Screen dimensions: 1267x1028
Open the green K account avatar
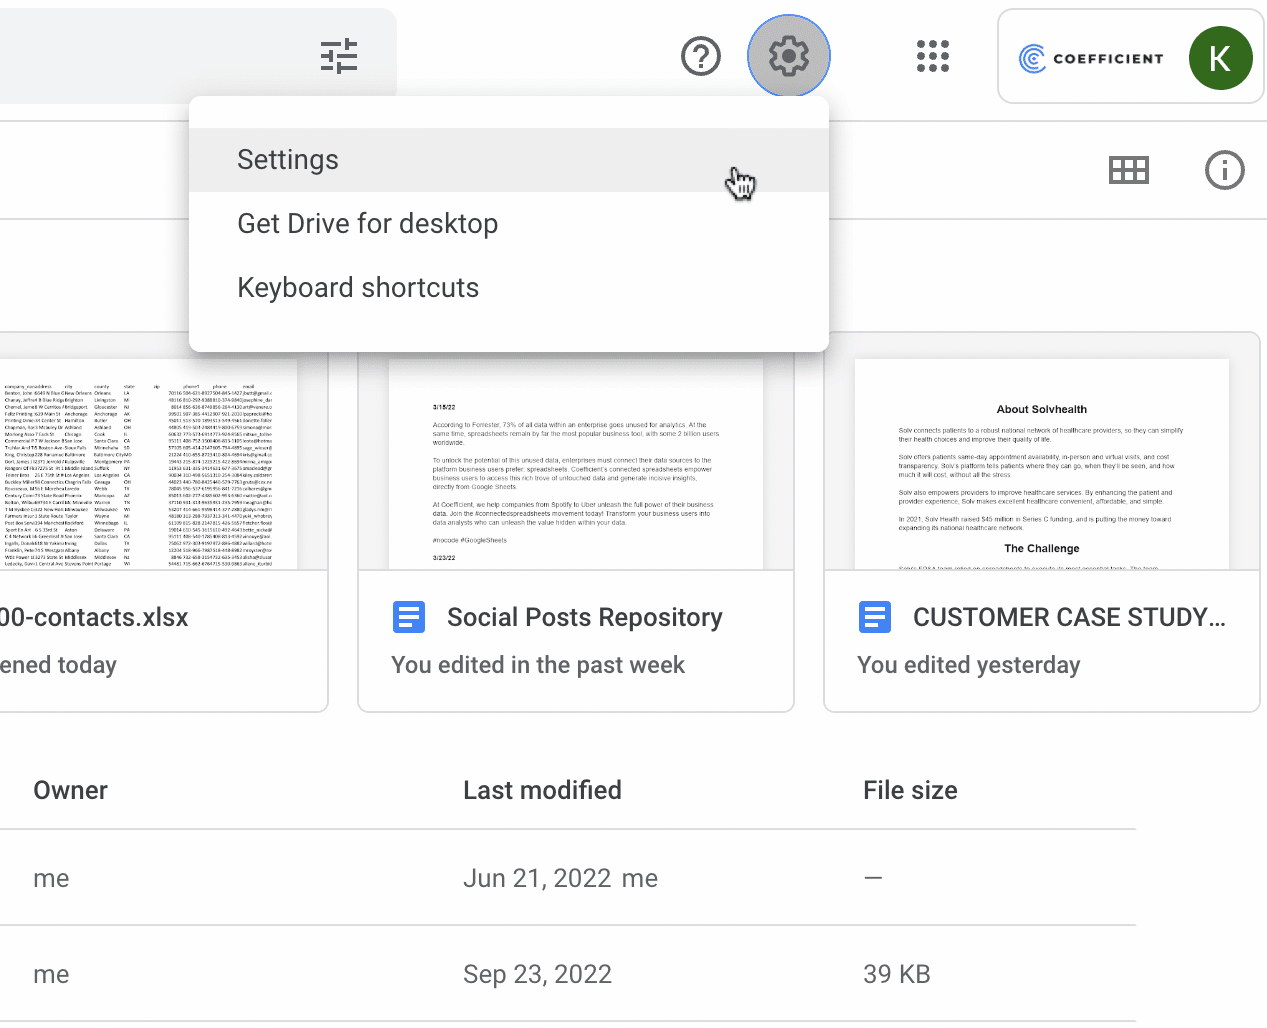tap(1219, 58)
